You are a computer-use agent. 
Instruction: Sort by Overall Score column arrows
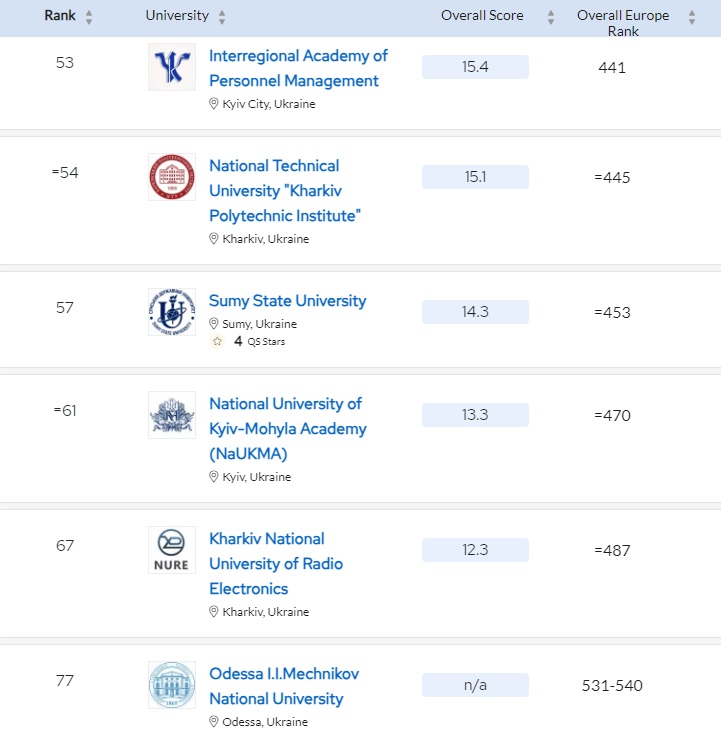[x=550, y=17]
